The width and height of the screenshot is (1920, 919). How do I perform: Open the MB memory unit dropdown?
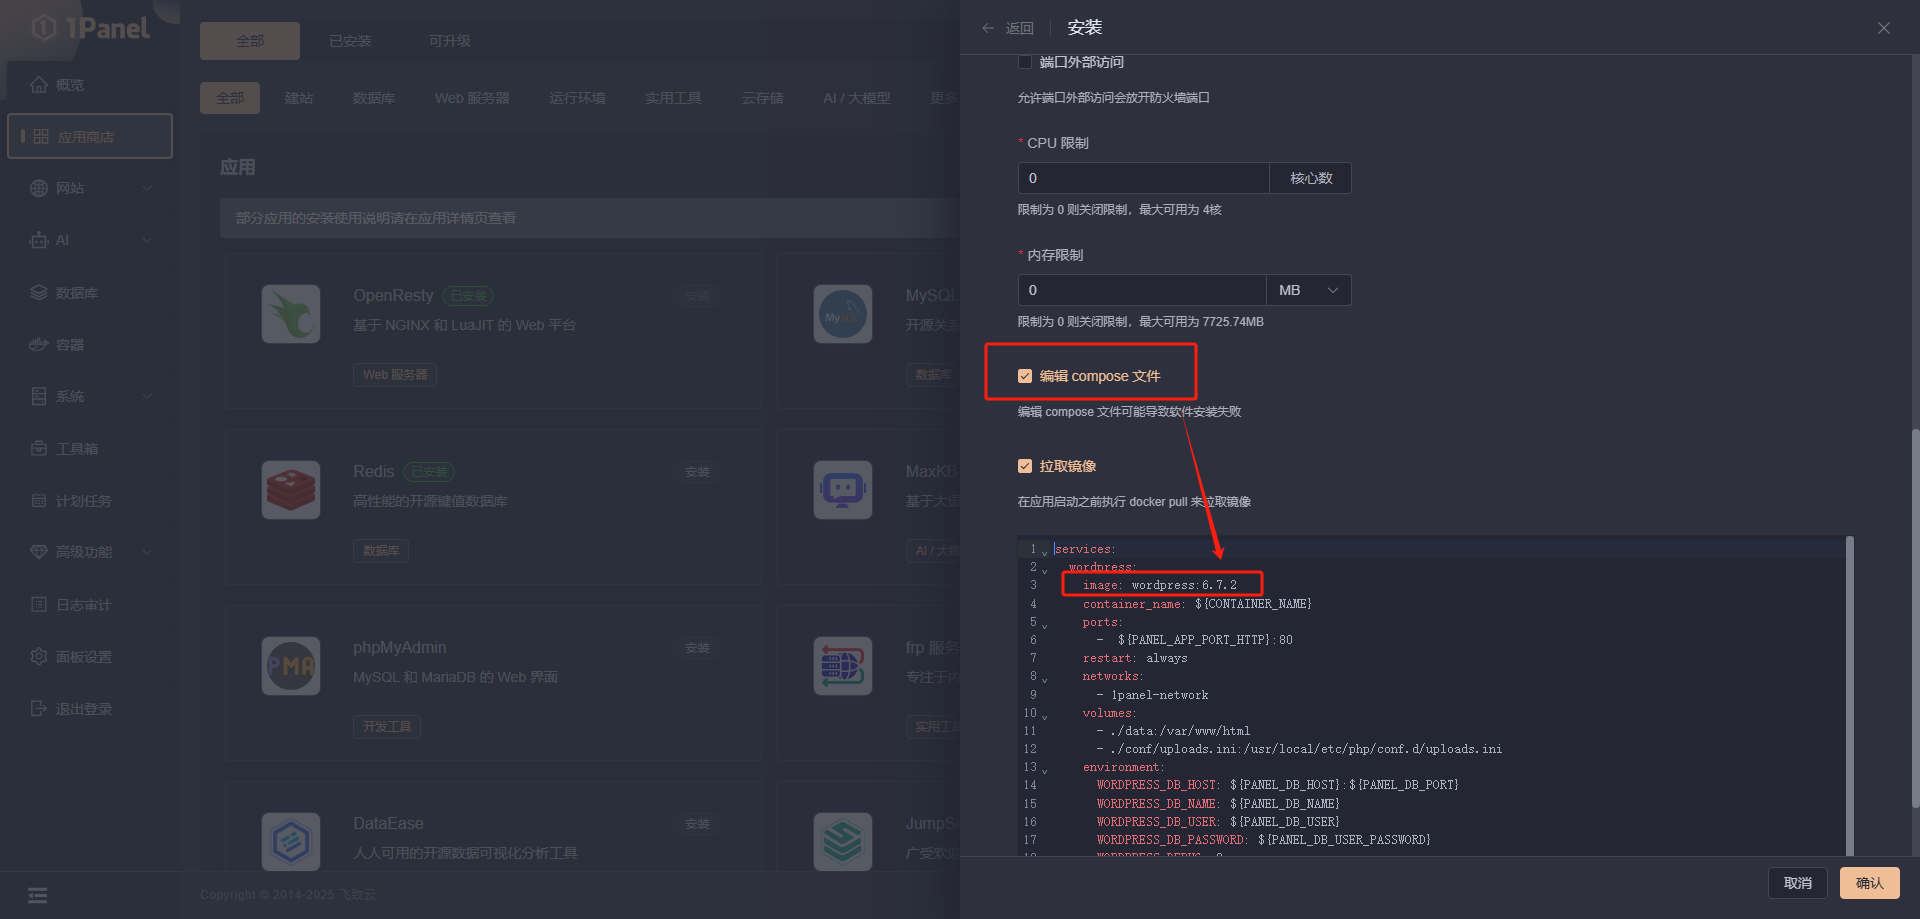[x=1308, y=290]
